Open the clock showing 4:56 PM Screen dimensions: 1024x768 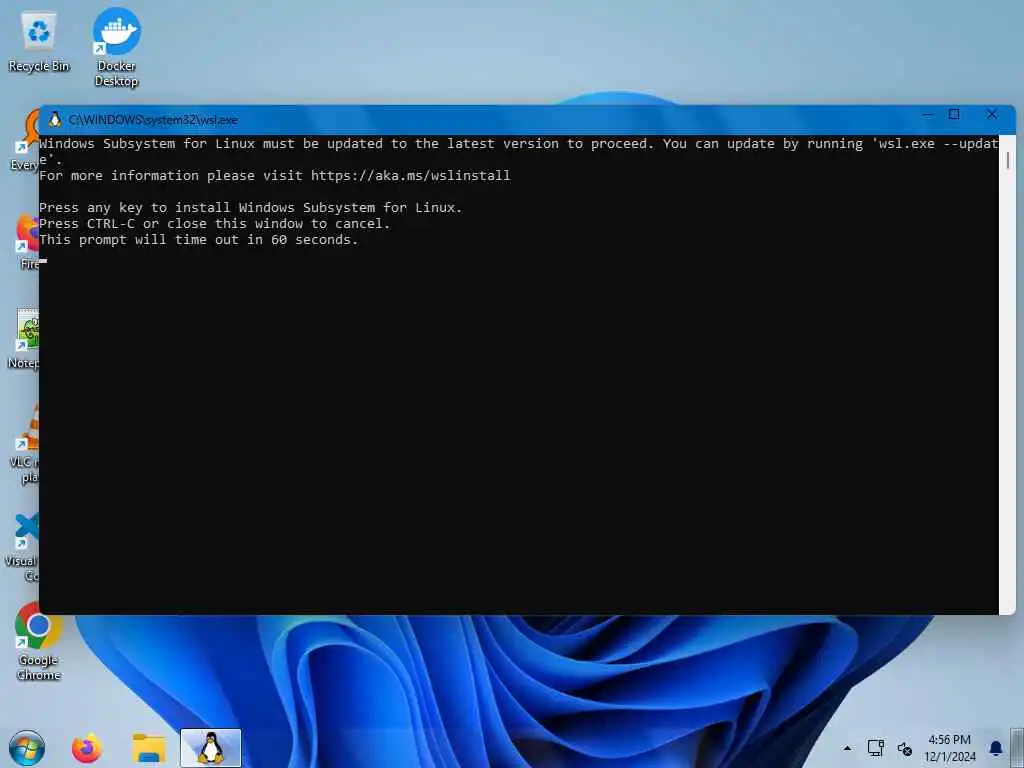tap(950, 748)
